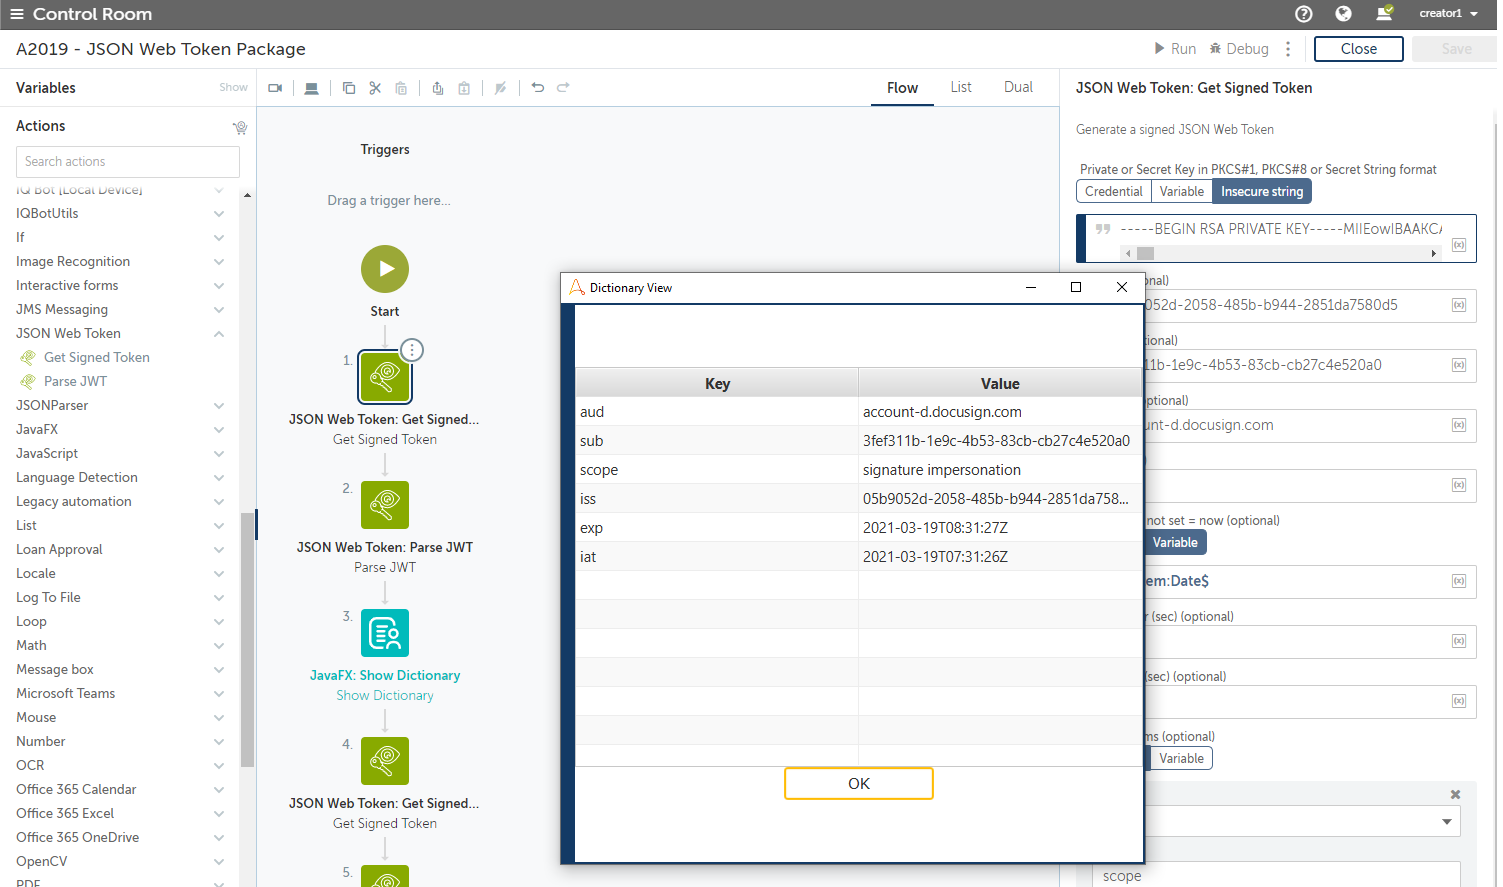Screen dimensions: 1503x887
Task: Click the scissors Cut icon in toolbar
Action: click(375, 88)
